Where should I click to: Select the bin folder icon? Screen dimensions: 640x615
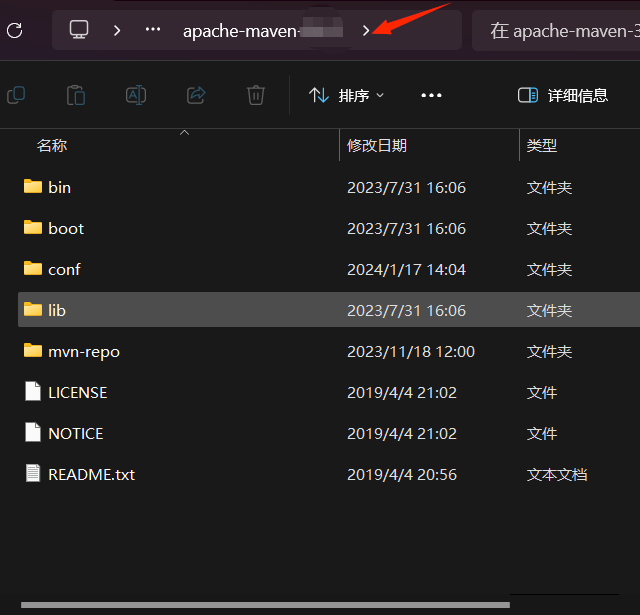point(33,186)
